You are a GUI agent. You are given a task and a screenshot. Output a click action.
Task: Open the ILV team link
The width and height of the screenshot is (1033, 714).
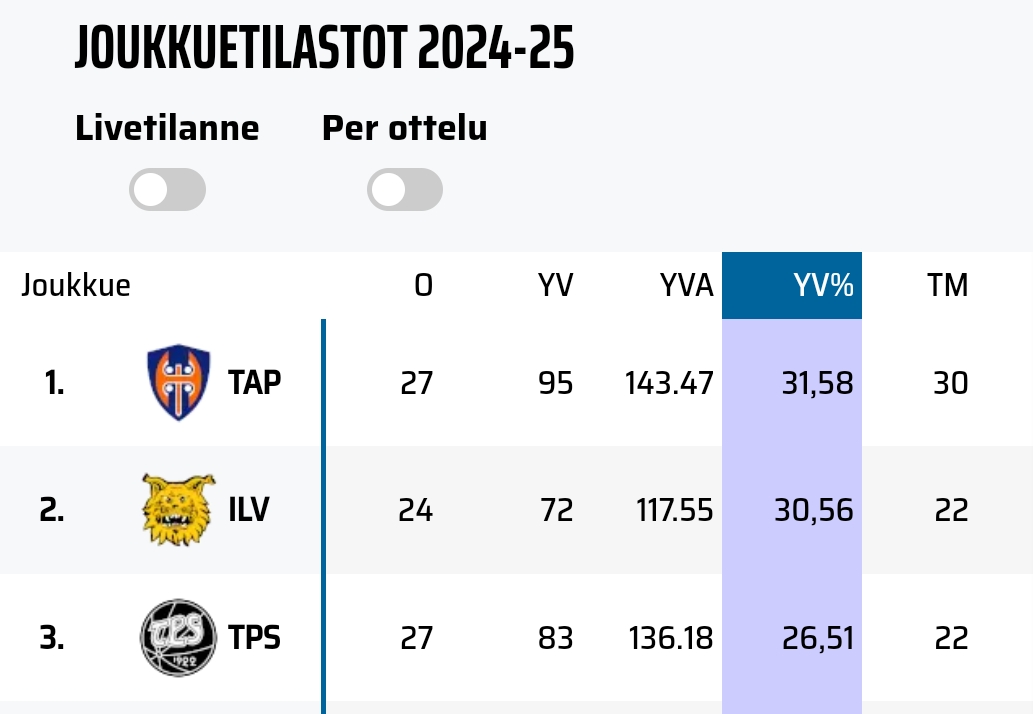pos(248,511)
